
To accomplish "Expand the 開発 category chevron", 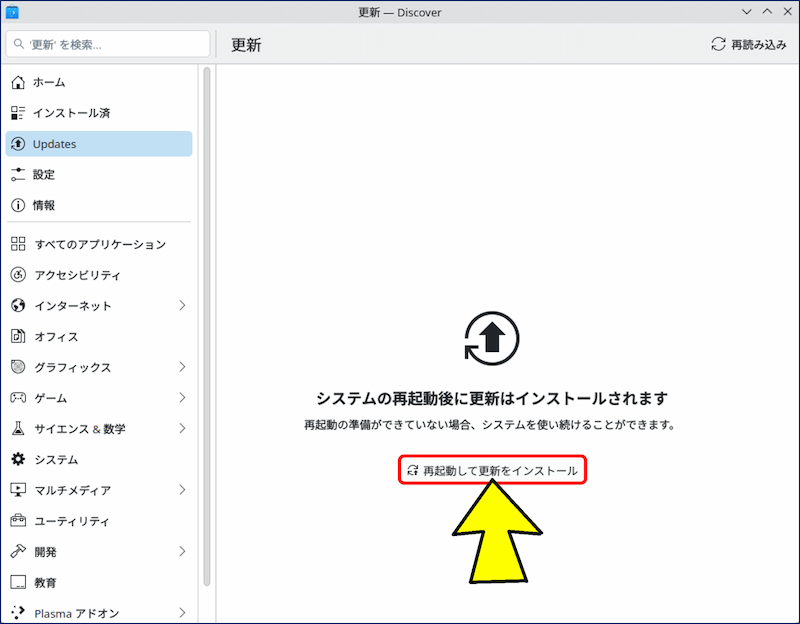I will 182,551.
